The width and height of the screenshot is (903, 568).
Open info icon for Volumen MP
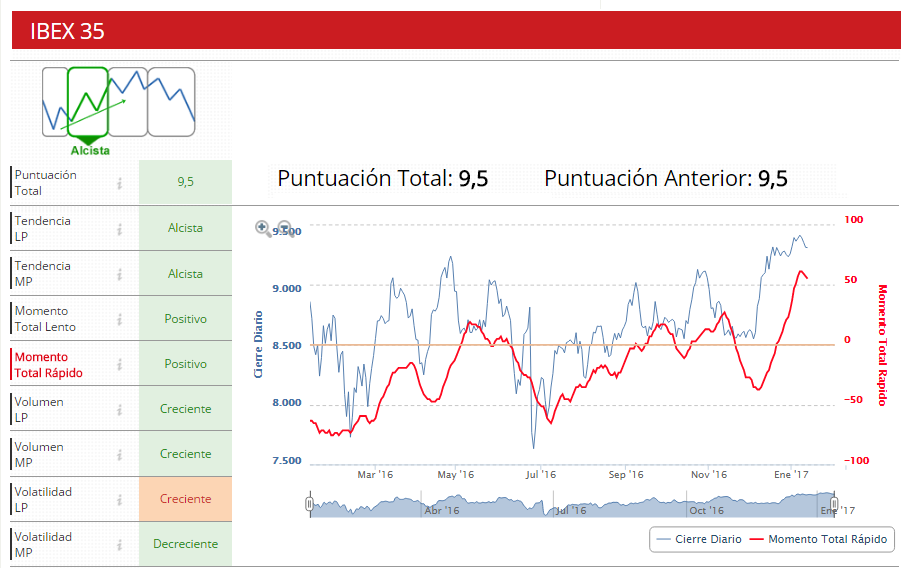[x=120, y=455]
